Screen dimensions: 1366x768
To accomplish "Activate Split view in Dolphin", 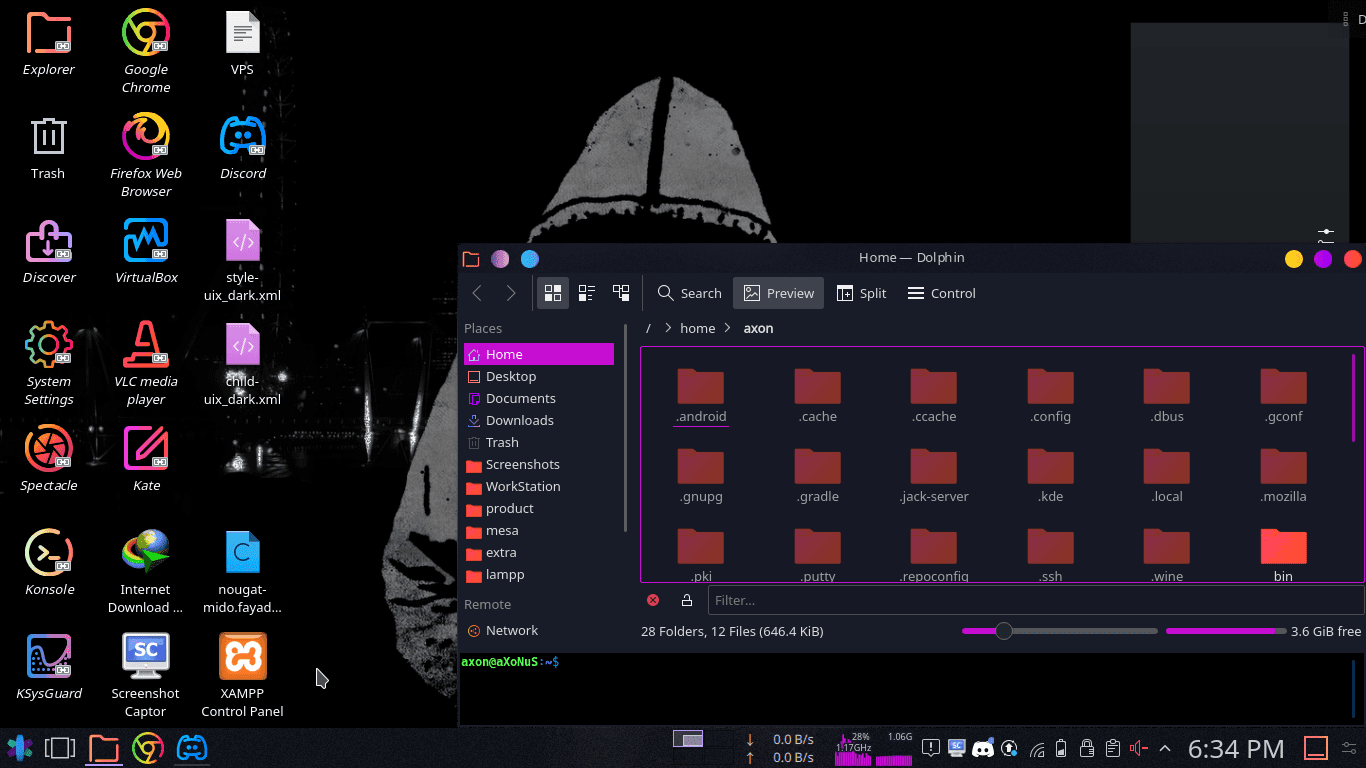I will [861, 293].
